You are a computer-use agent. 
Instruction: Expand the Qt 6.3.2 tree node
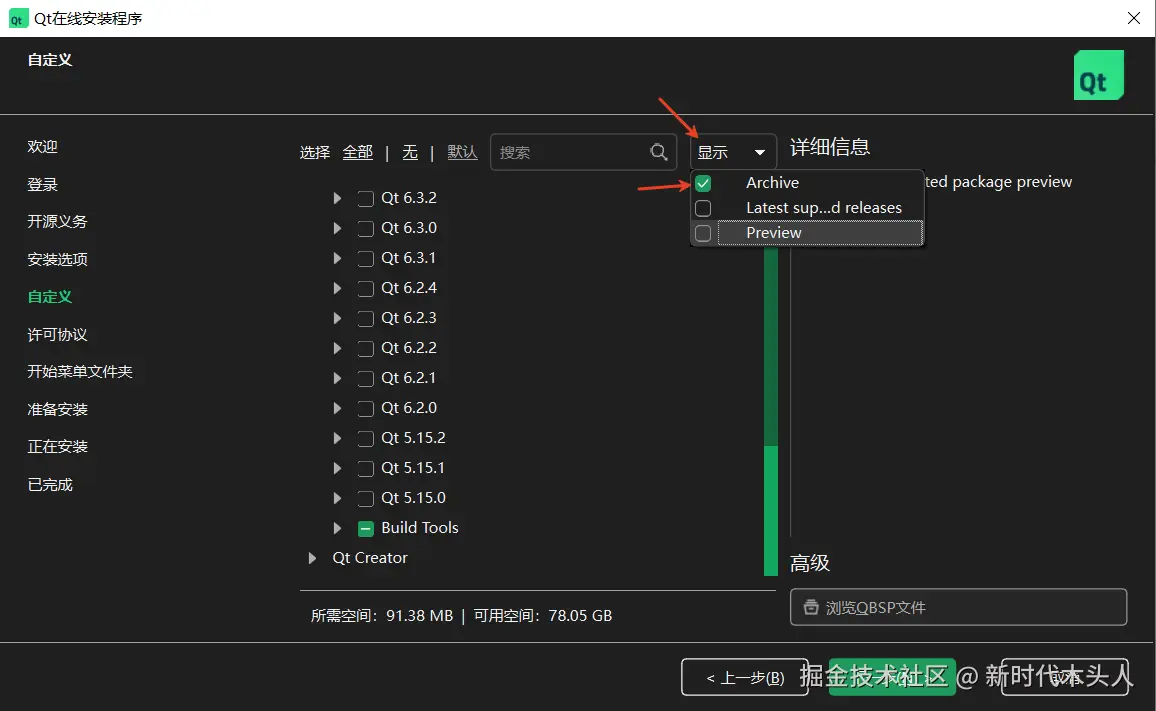[337, 198]
